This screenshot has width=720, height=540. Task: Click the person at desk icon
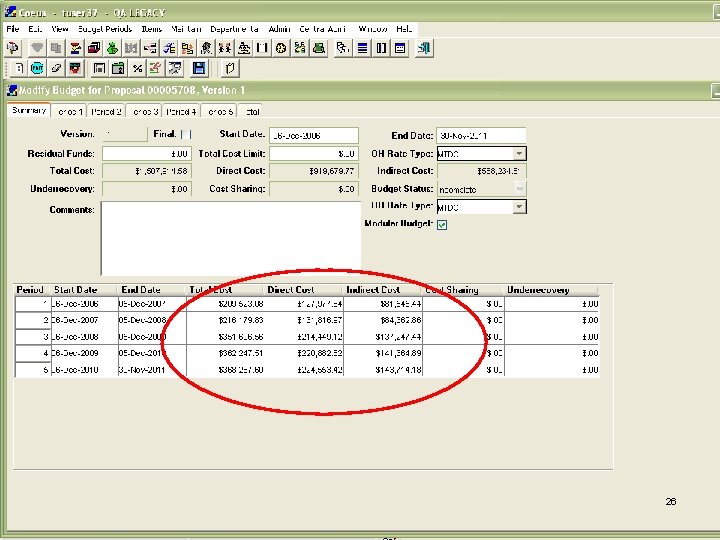tap(244, 48)
